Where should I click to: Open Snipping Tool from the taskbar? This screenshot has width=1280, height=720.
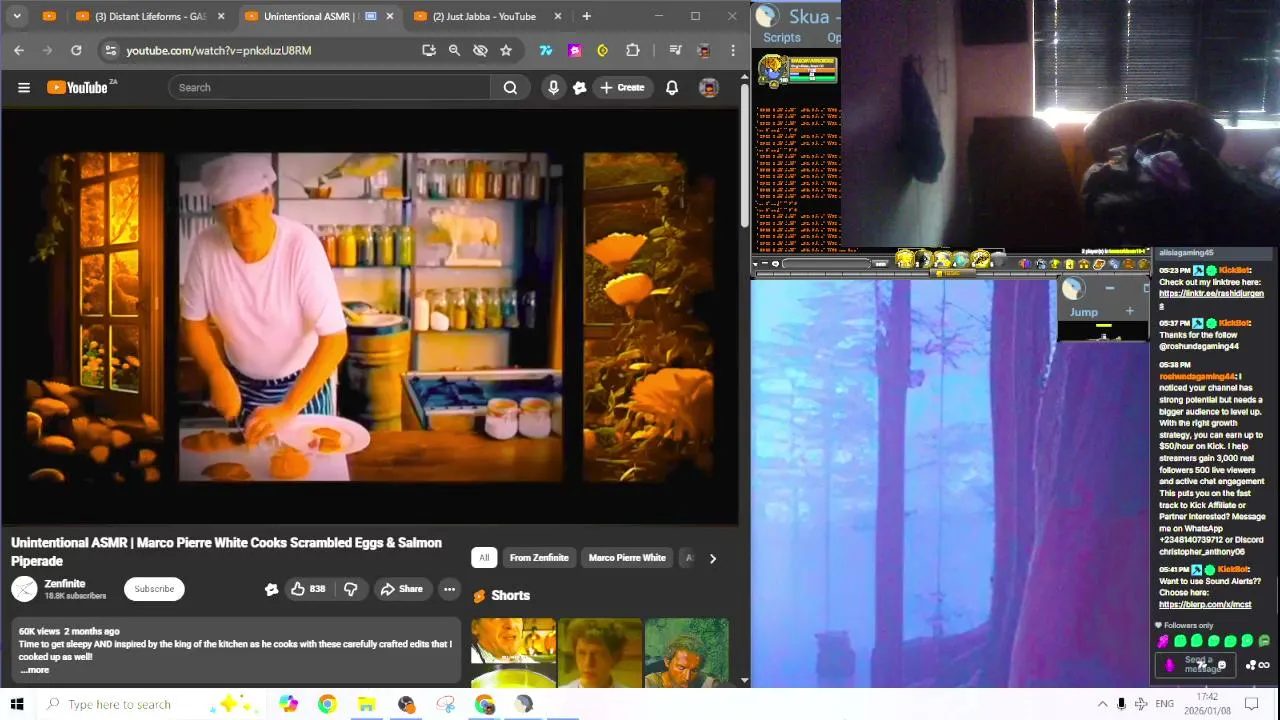click(x=445, y=704)
